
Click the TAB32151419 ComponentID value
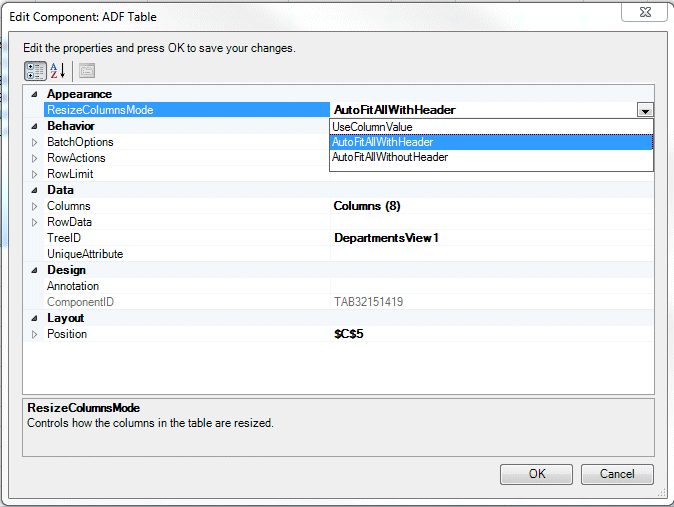492,302
